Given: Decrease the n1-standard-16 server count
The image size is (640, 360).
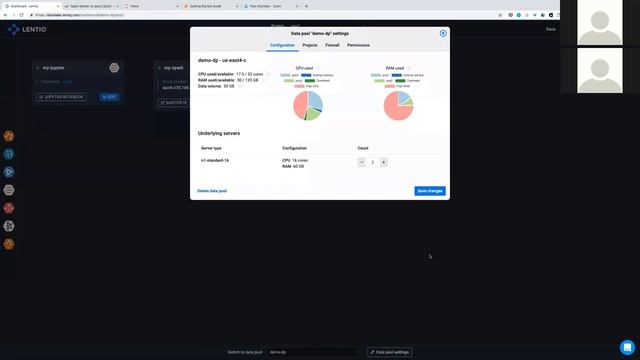Looking at the screenshot, I should point(362,162).
